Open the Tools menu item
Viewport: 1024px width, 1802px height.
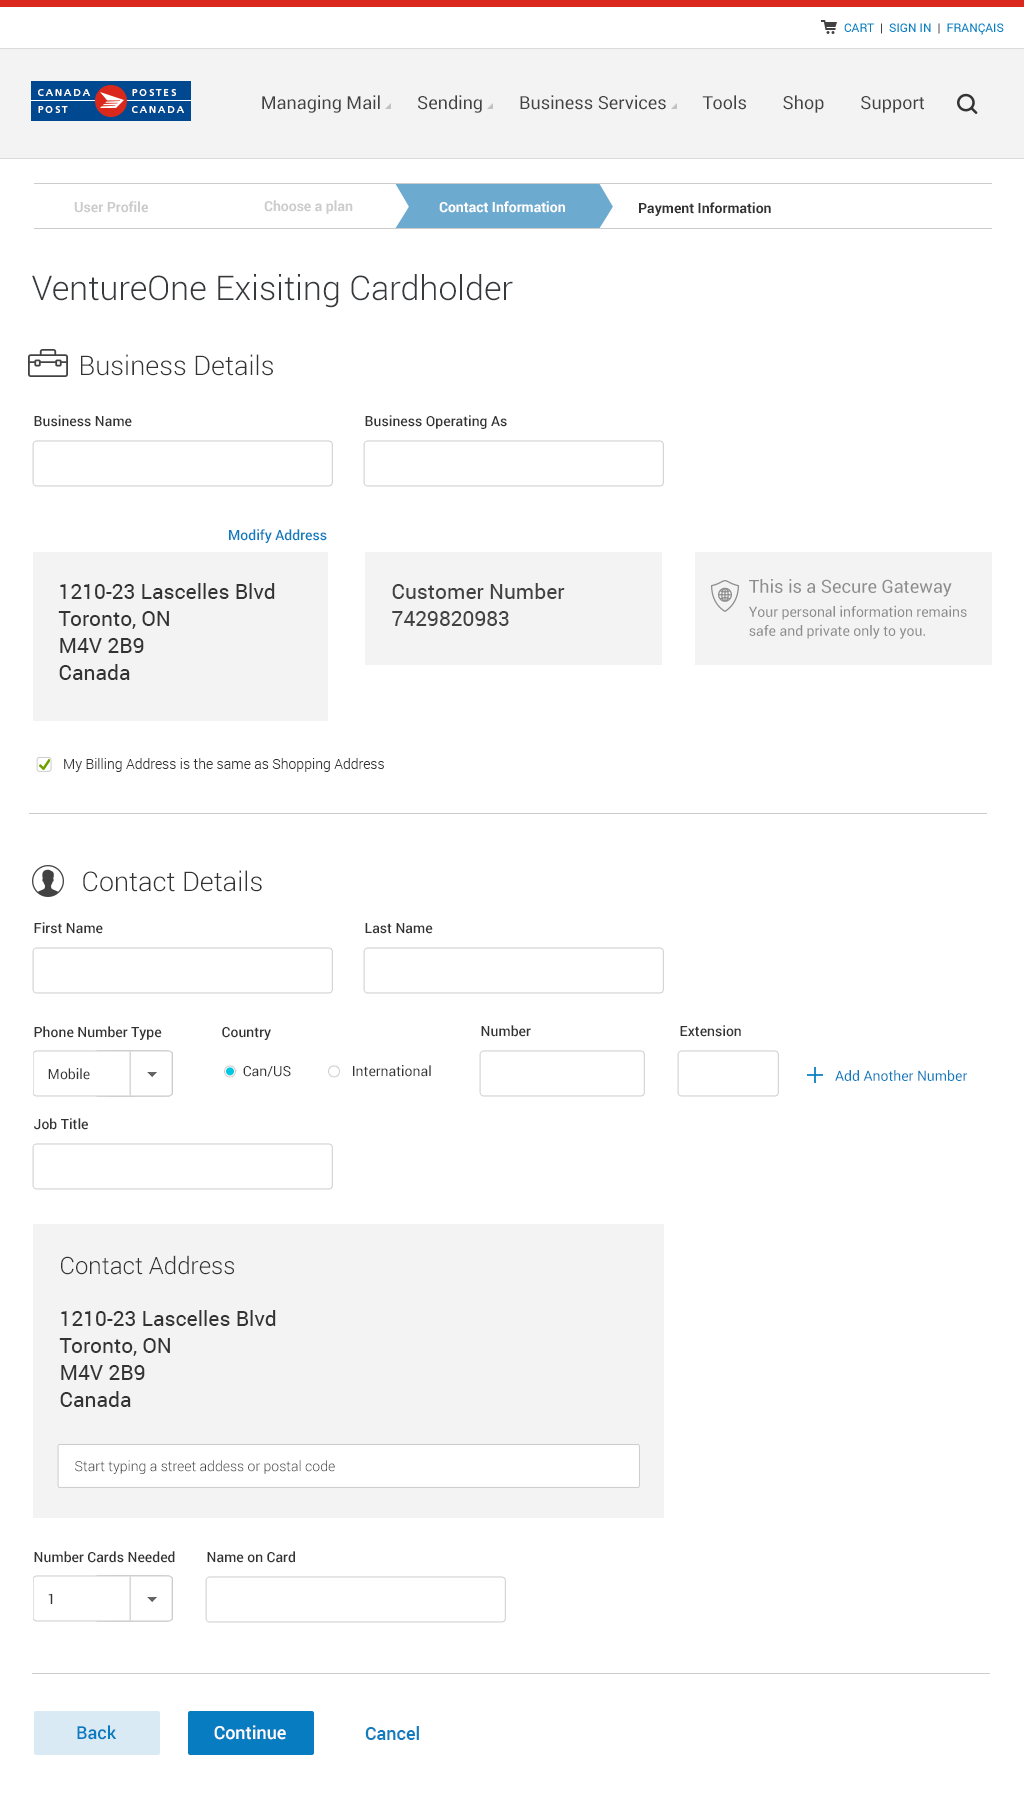(x=724, y=103)
